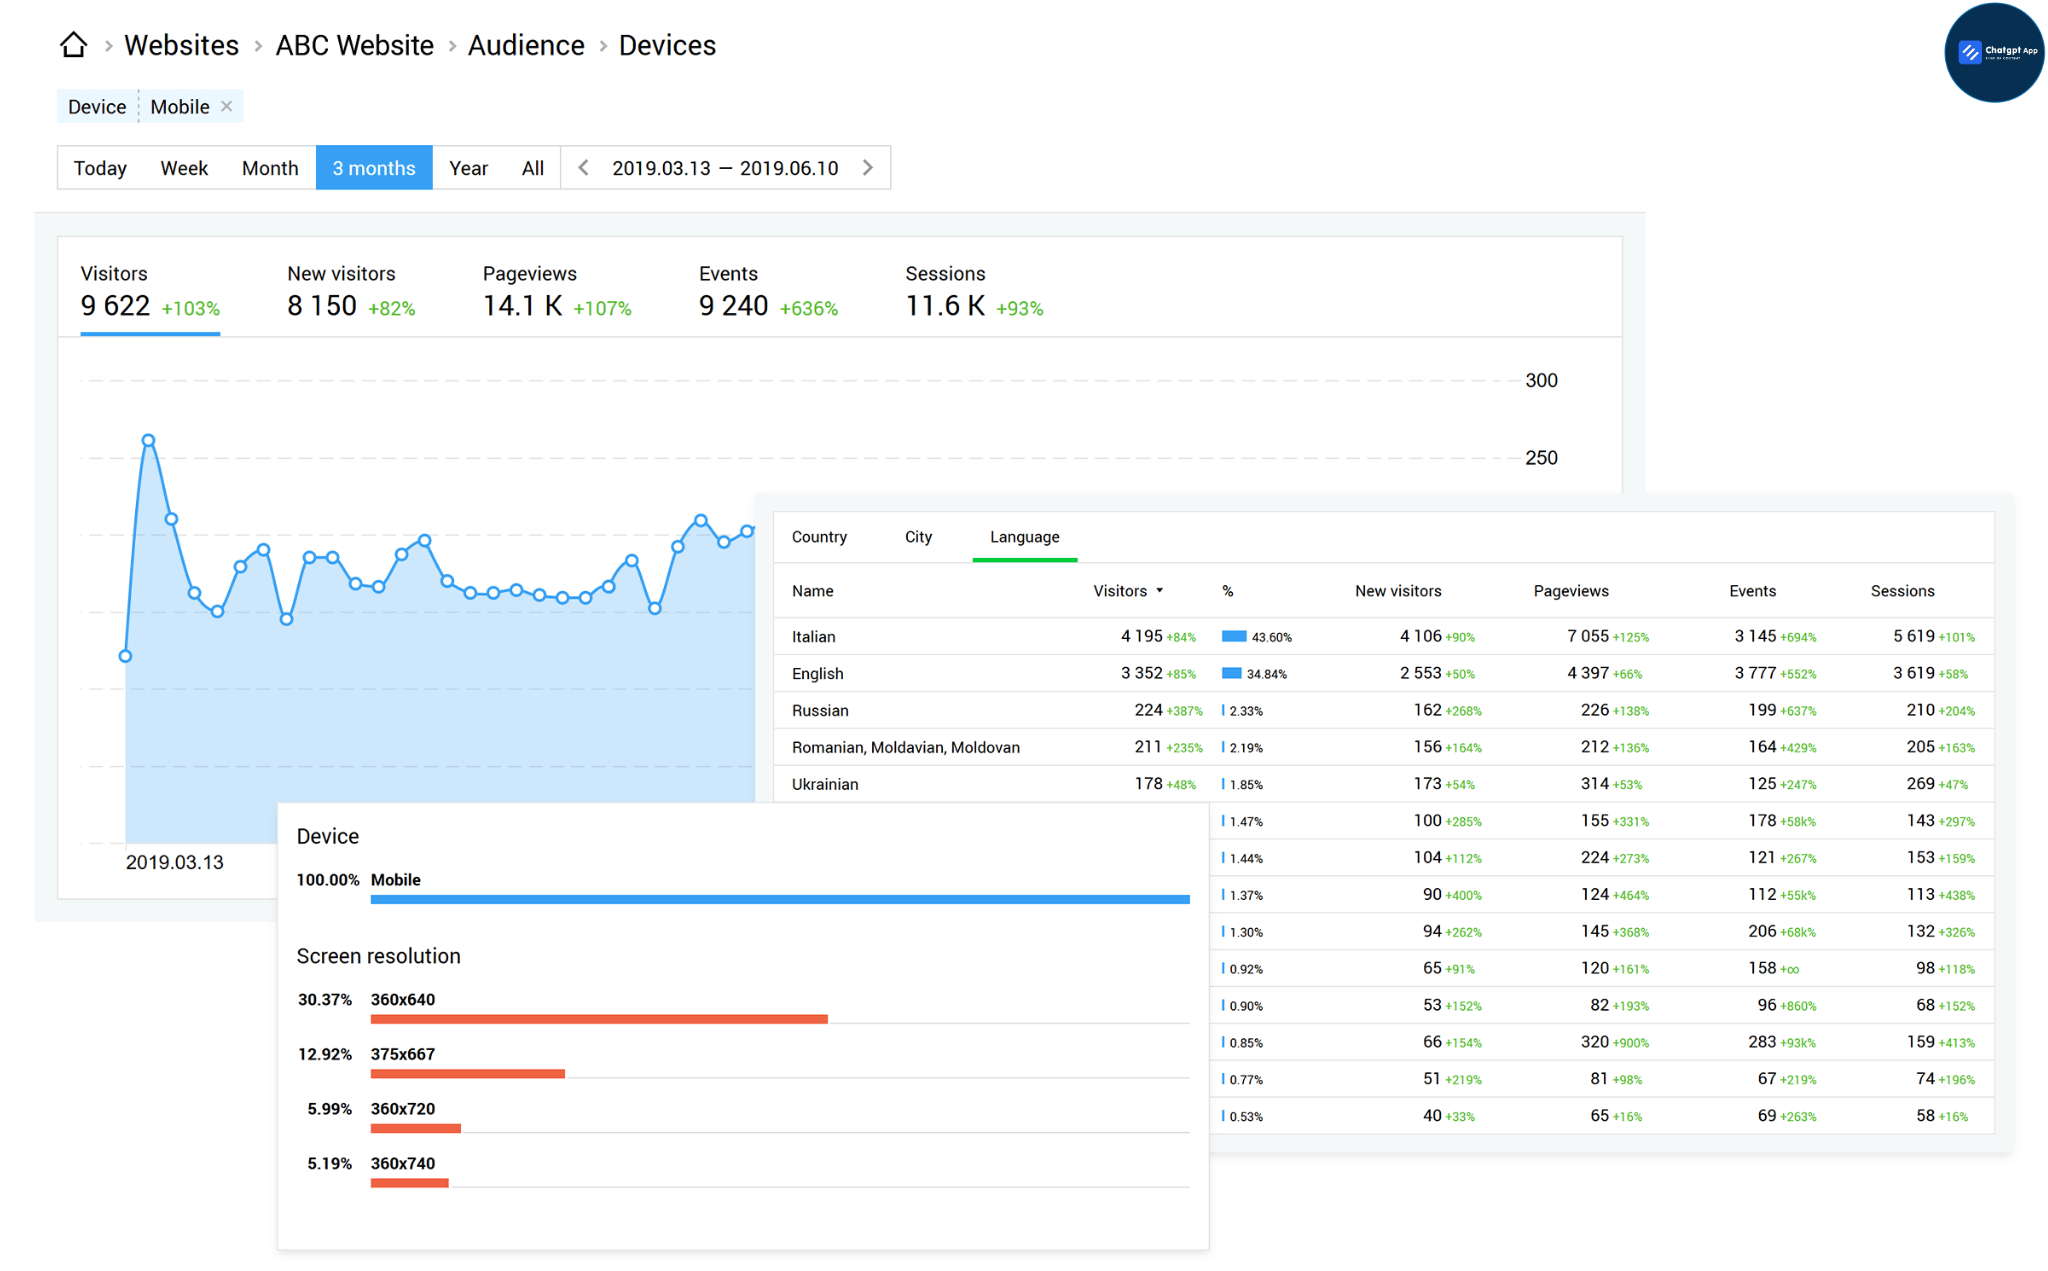
Task: Open the Audience breadcrumb link
Action: pos(526,45)
